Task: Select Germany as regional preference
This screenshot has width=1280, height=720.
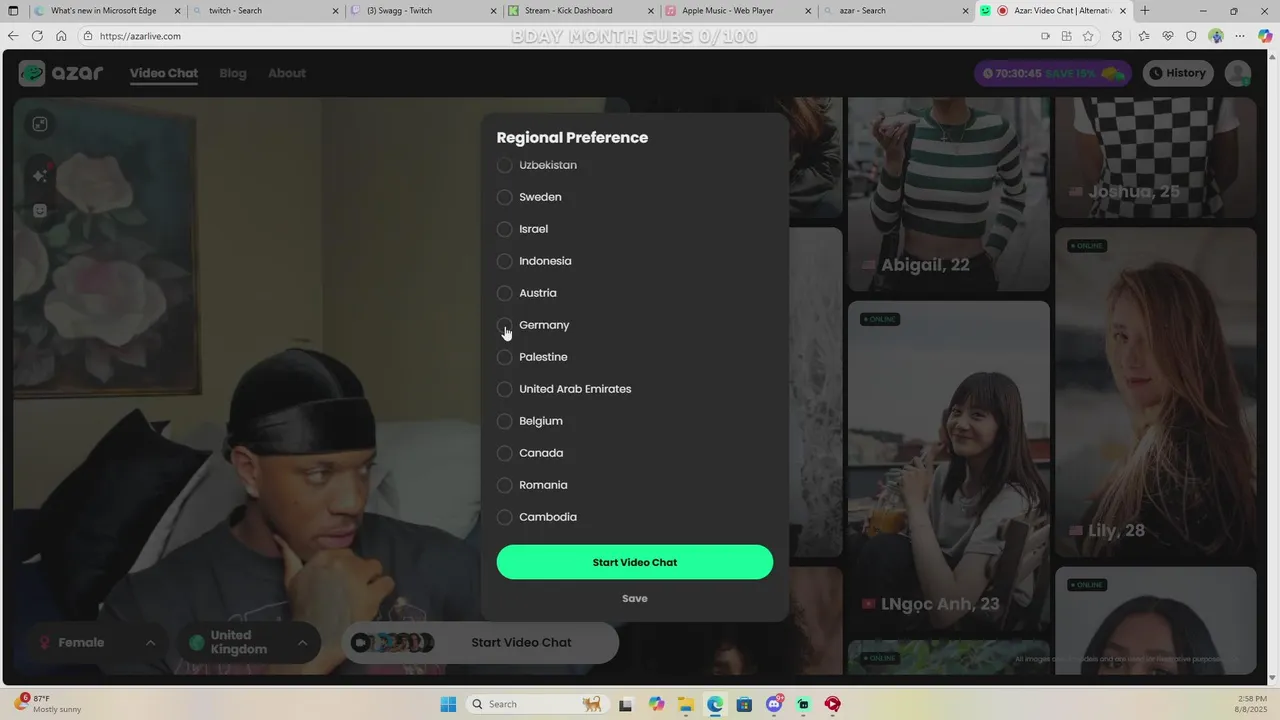Action: 505,325
